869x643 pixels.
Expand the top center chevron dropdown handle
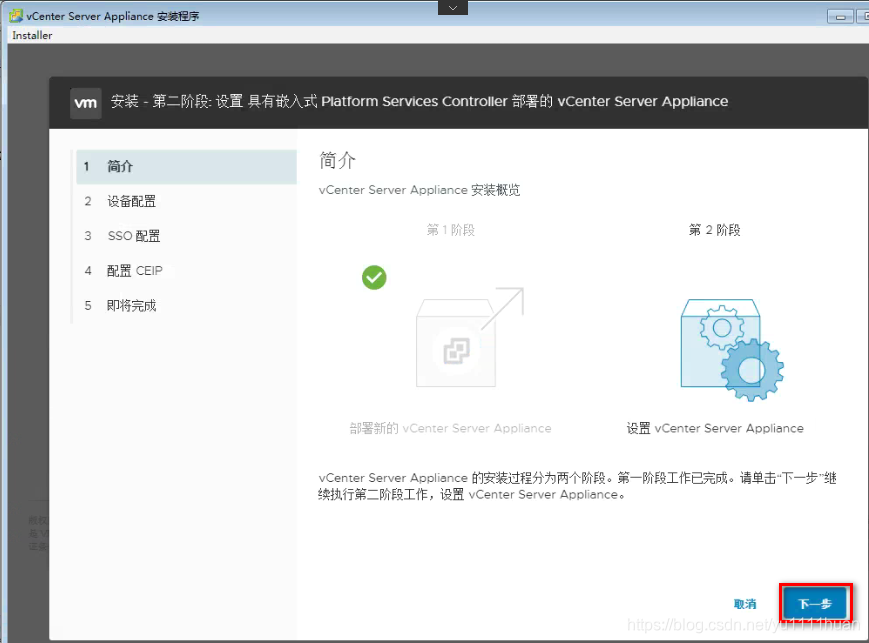point(453,8)
